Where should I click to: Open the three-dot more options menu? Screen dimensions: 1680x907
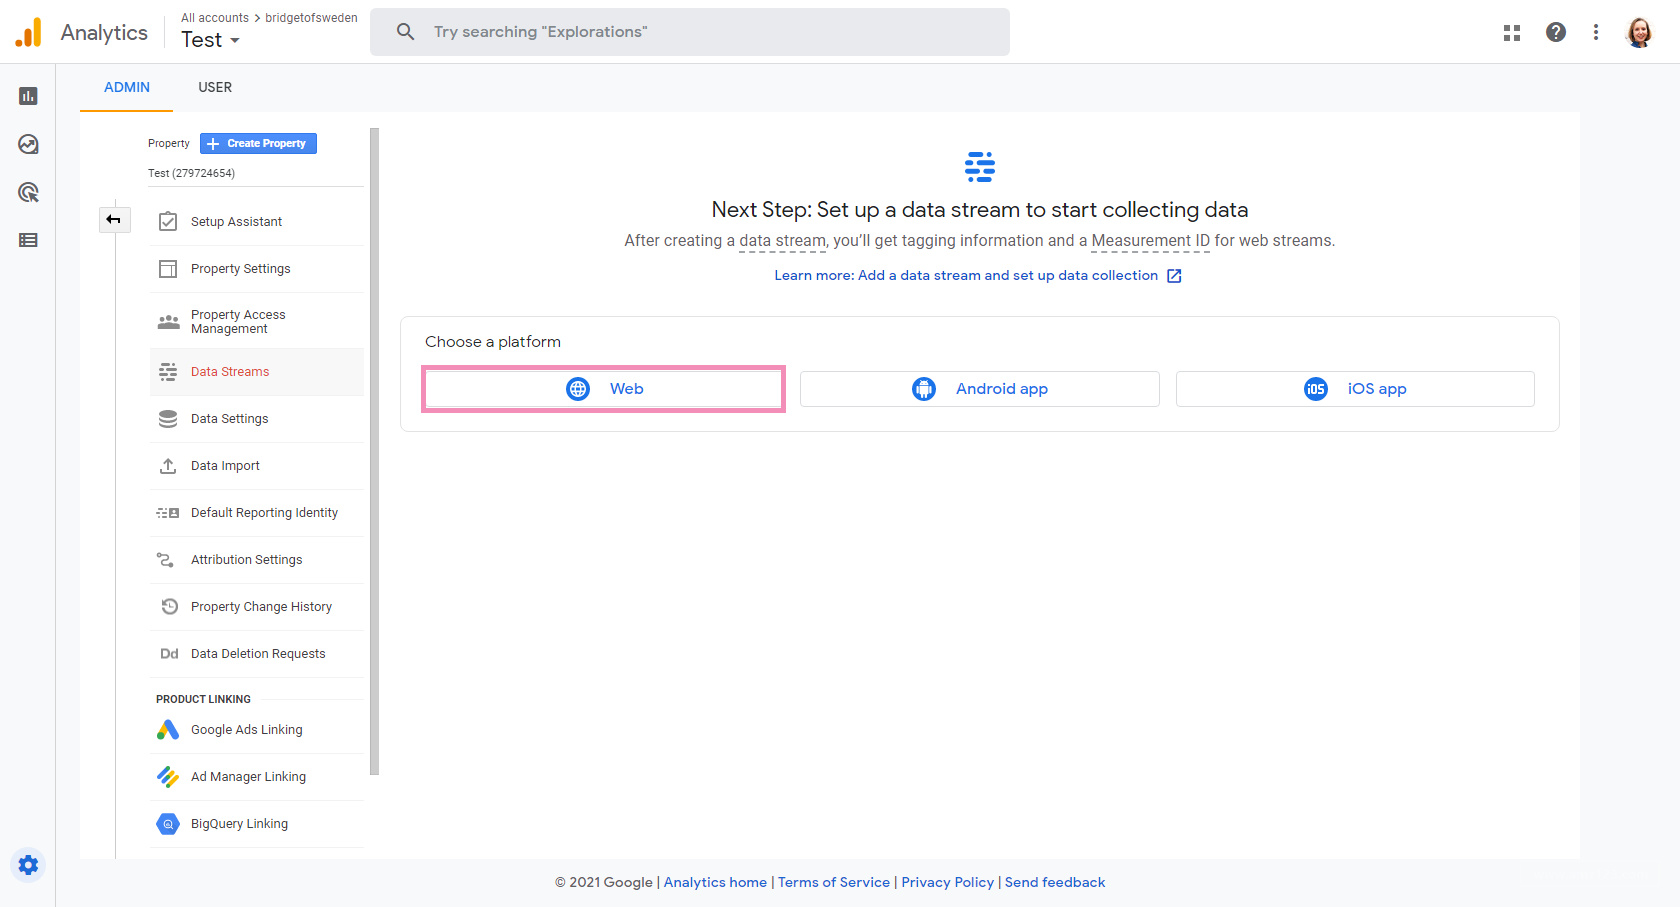1596,32
